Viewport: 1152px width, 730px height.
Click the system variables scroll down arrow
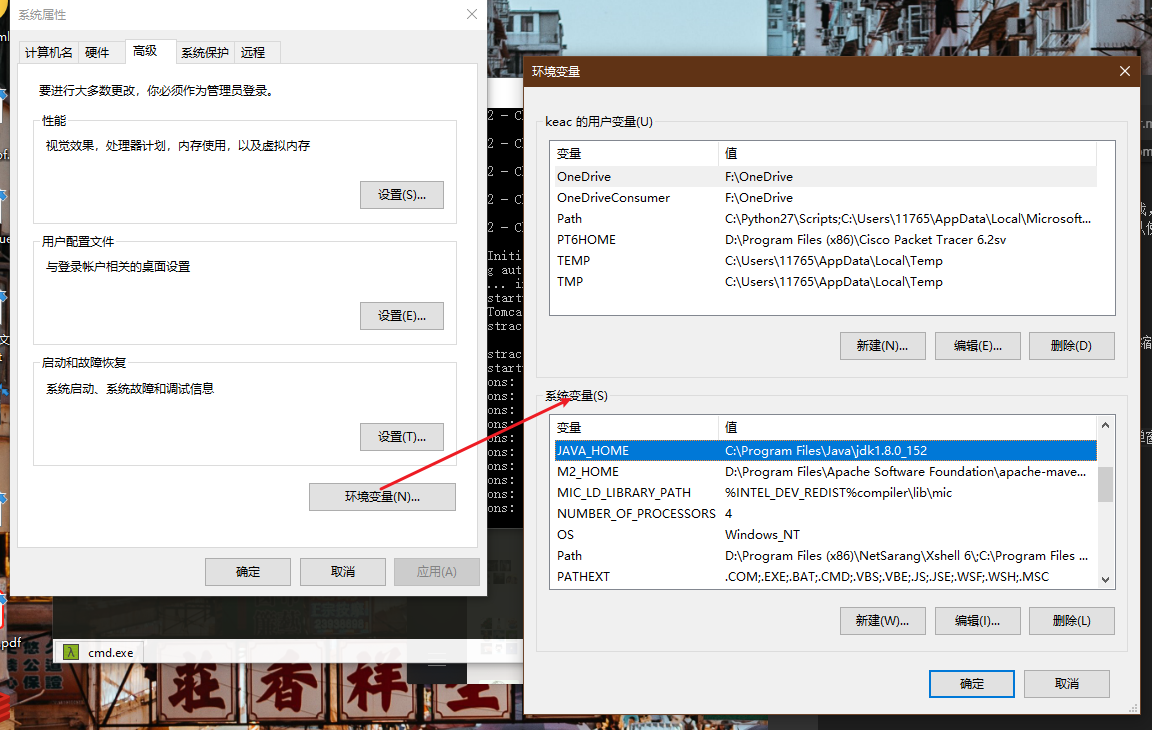[1105, 579]
